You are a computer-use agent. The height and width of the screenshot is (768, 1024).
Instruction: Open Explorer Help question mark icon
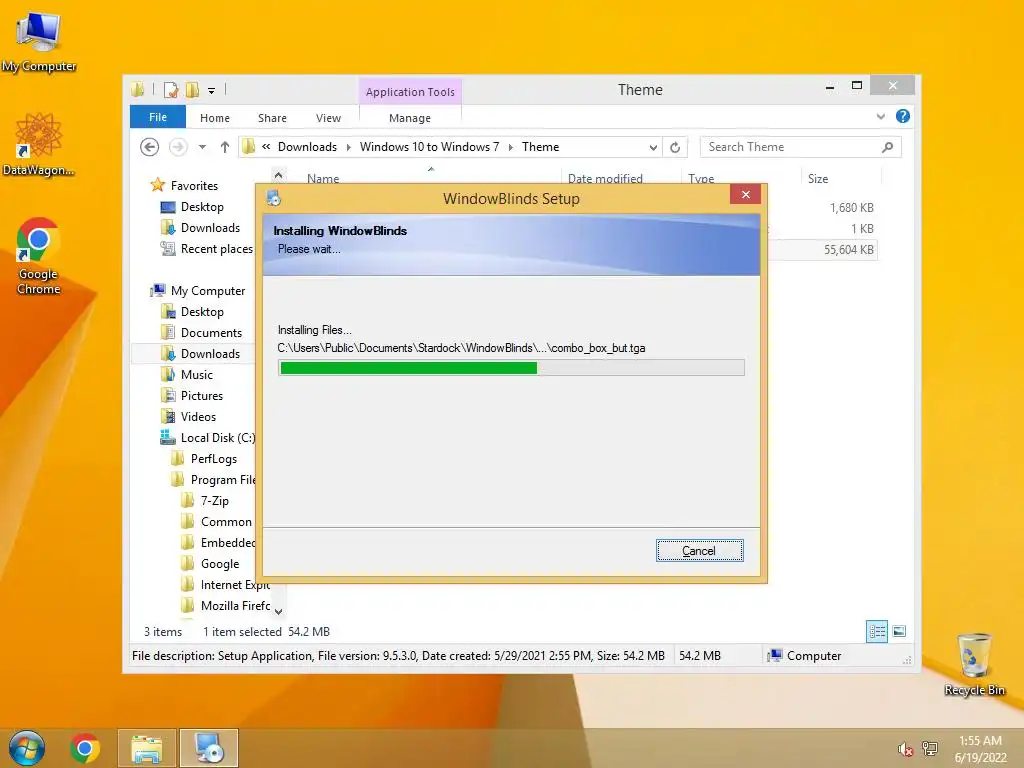click(903, 116)
